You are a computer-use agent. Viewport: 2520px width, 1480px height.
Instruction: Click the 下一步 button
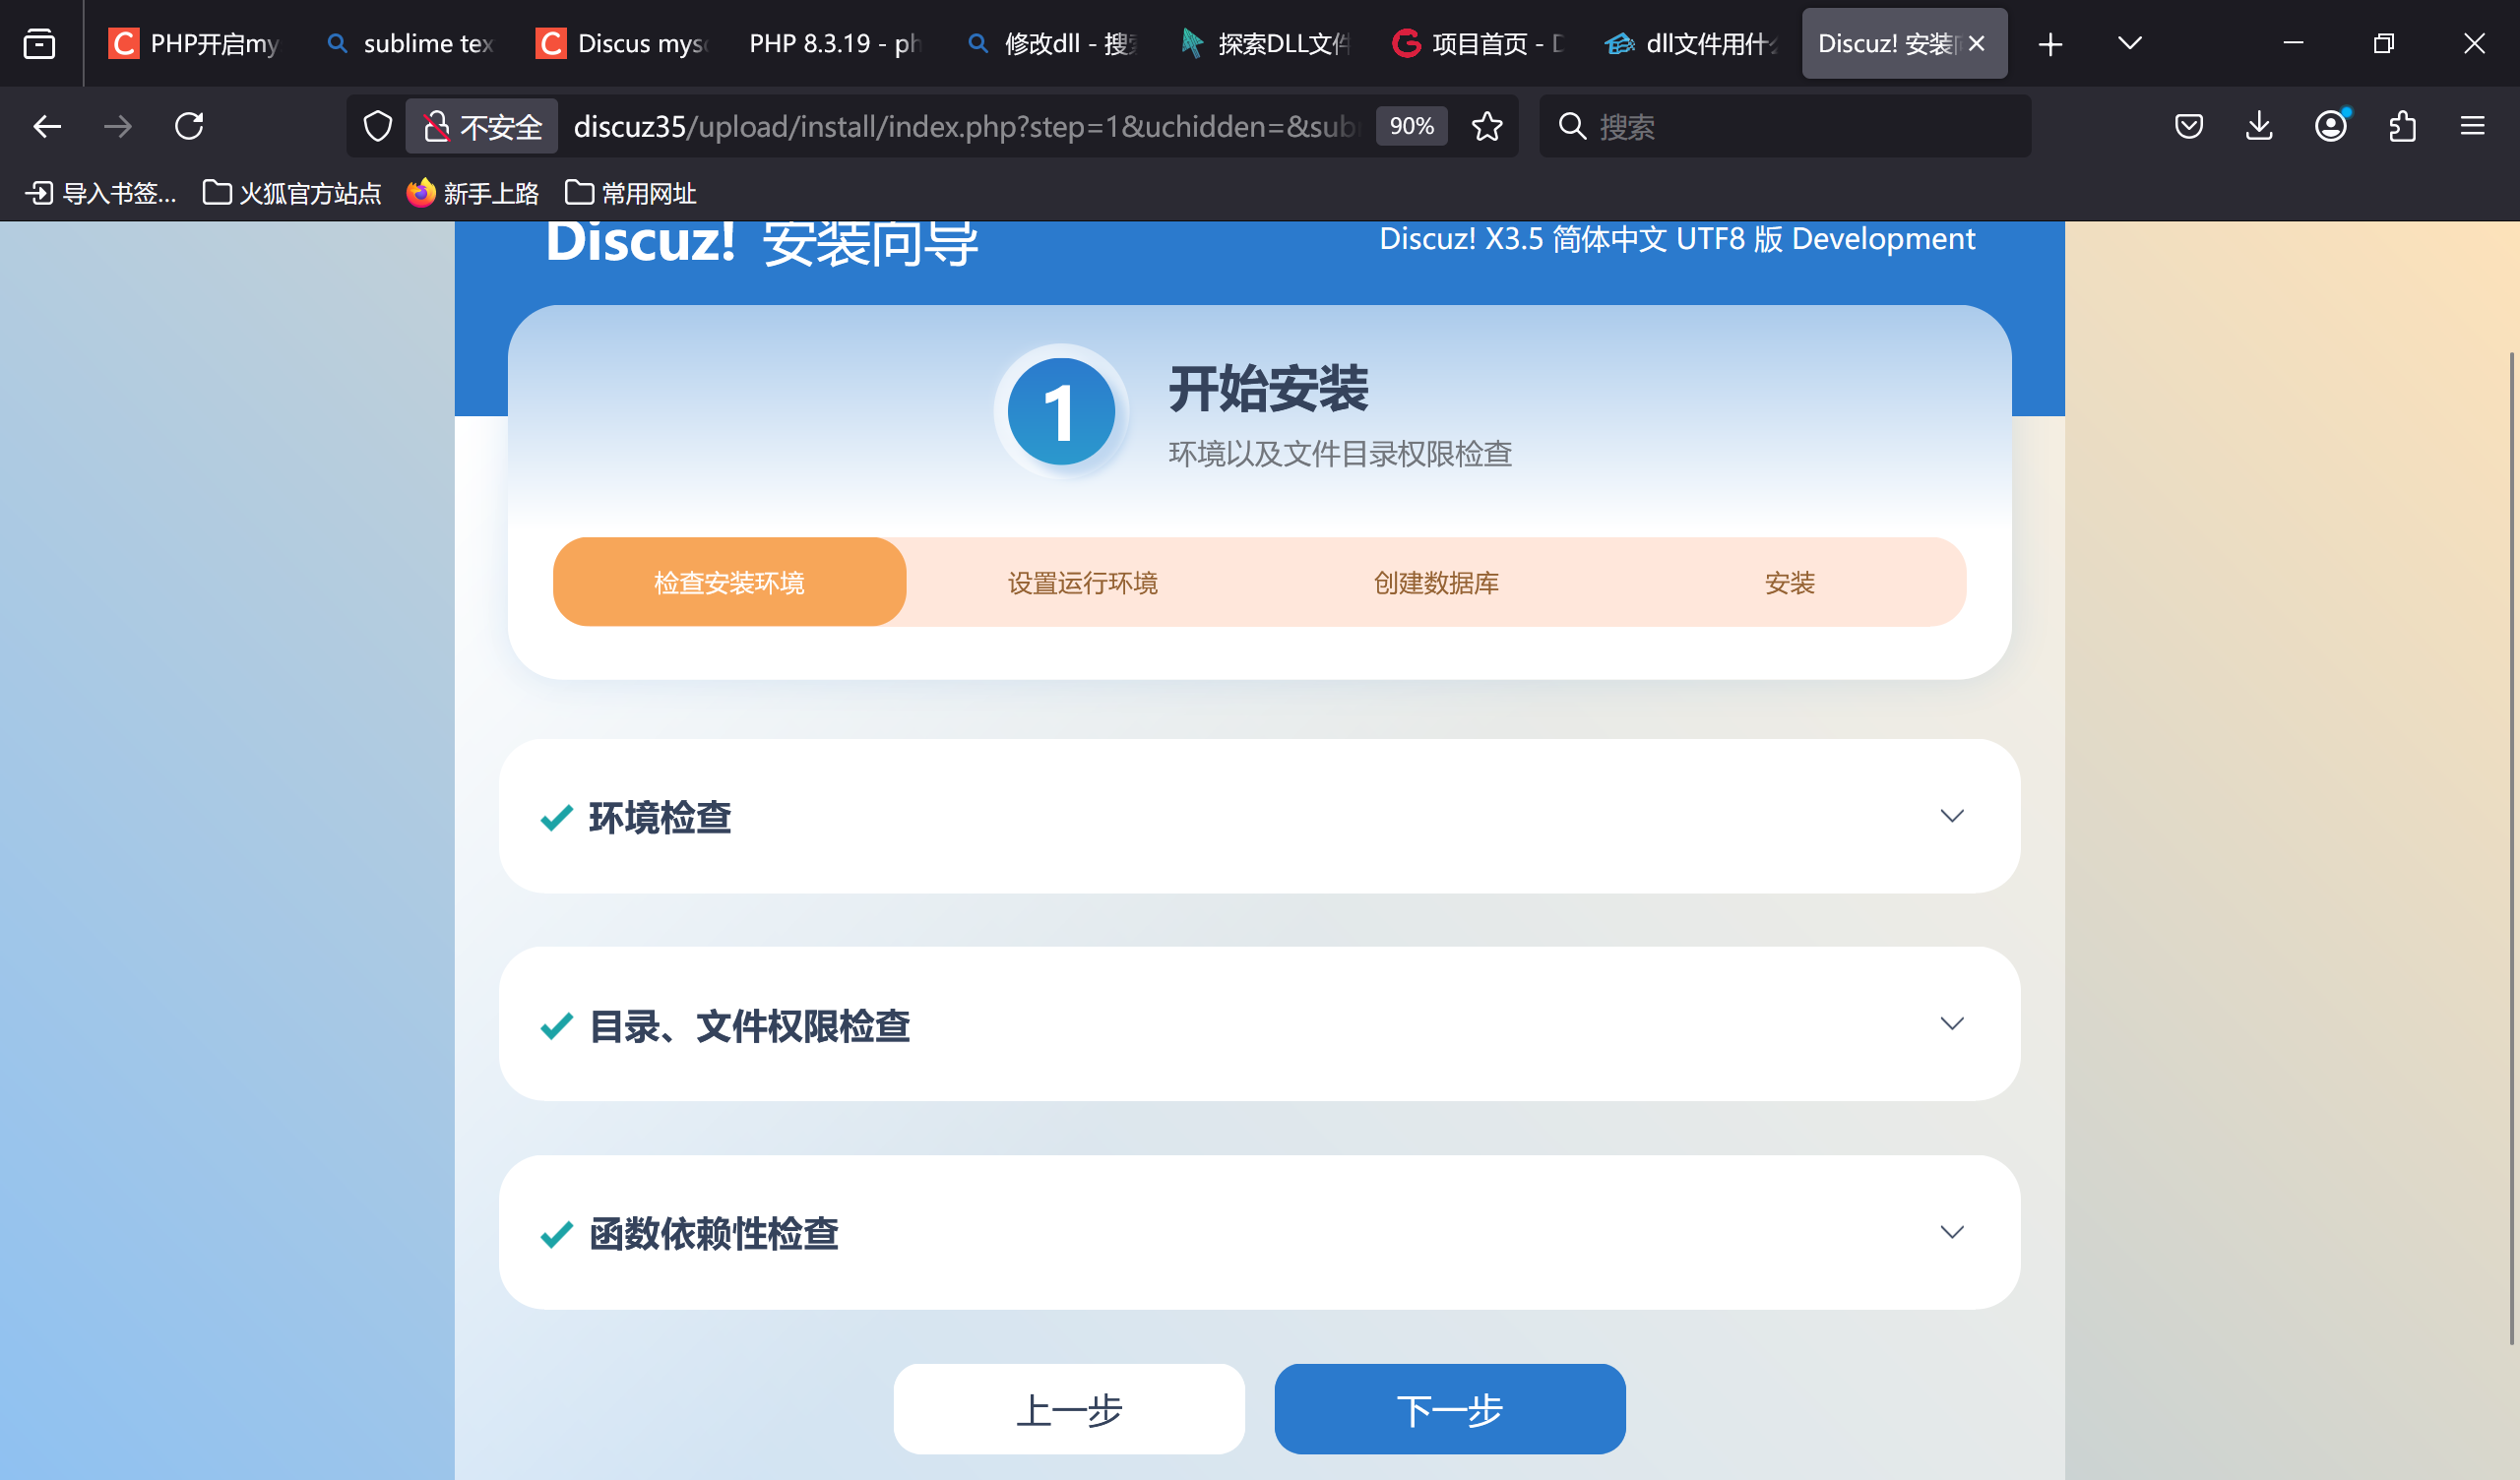point(1450,1408)
